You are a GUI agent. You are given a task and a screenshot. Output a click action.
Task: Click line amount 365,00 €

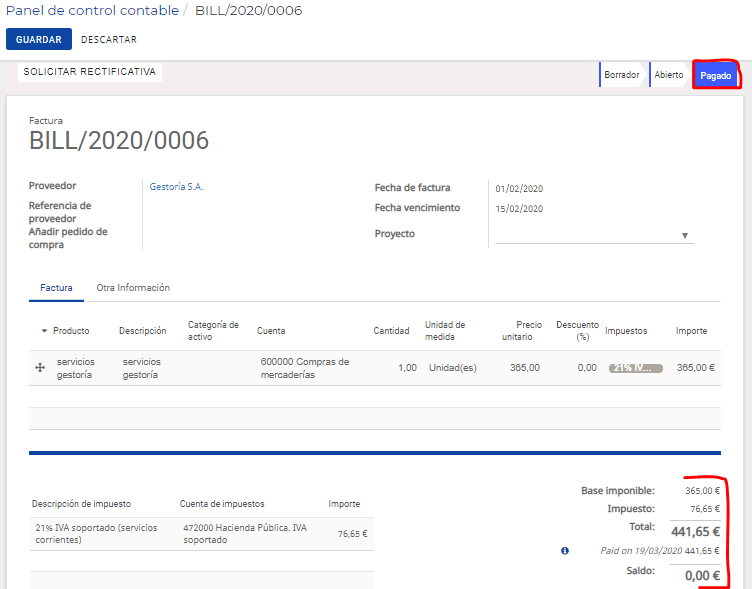[695, 368]
